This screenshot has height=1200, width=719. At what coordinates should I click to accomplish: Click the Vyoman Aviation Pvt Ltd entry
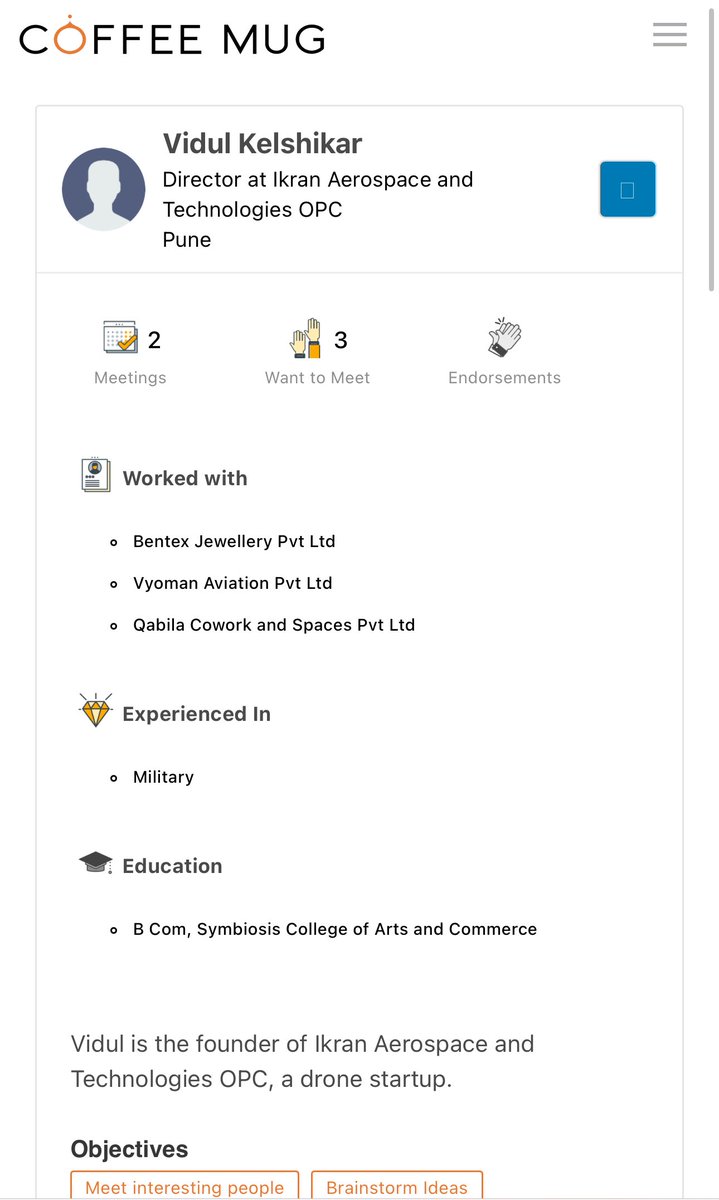[x=232, y=583]
